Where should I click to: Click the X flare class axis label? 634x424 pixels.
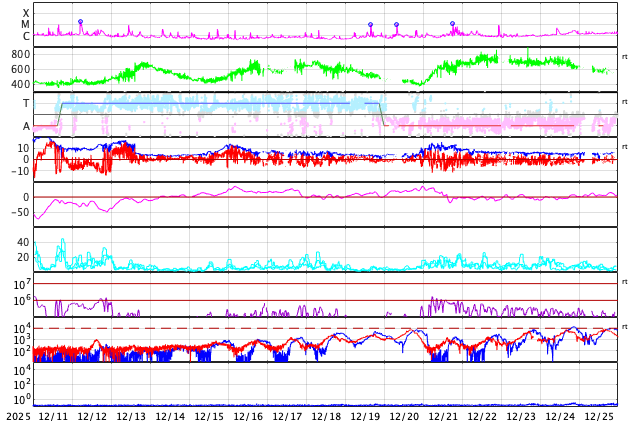click(x=26, y=13)
